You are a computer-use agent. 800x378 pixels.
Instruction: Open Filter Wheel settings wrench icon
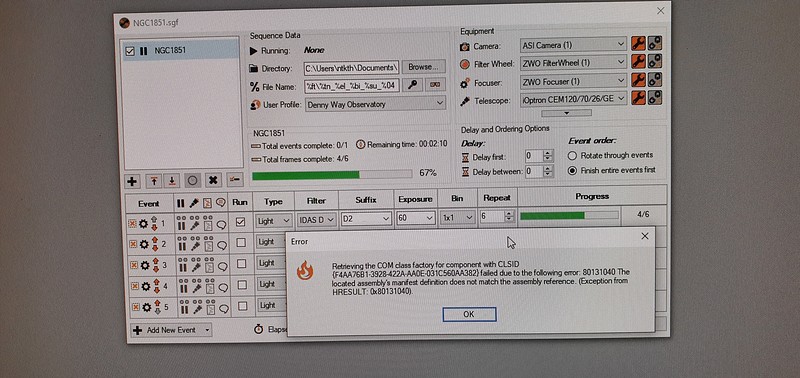click(x=638, y=62)
